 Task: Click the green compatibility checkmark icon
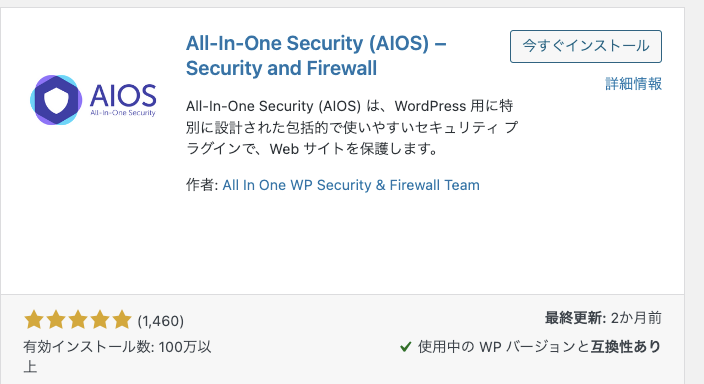click(405, 347)
